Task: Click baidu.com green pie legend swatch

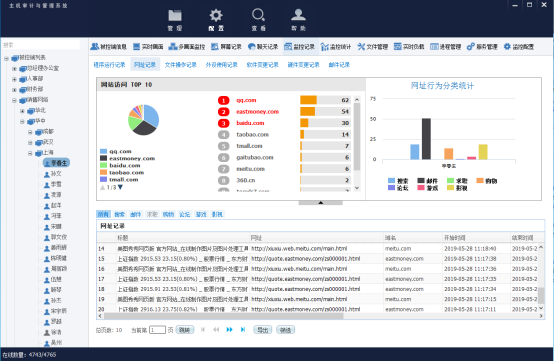Action: coord(103,165)
